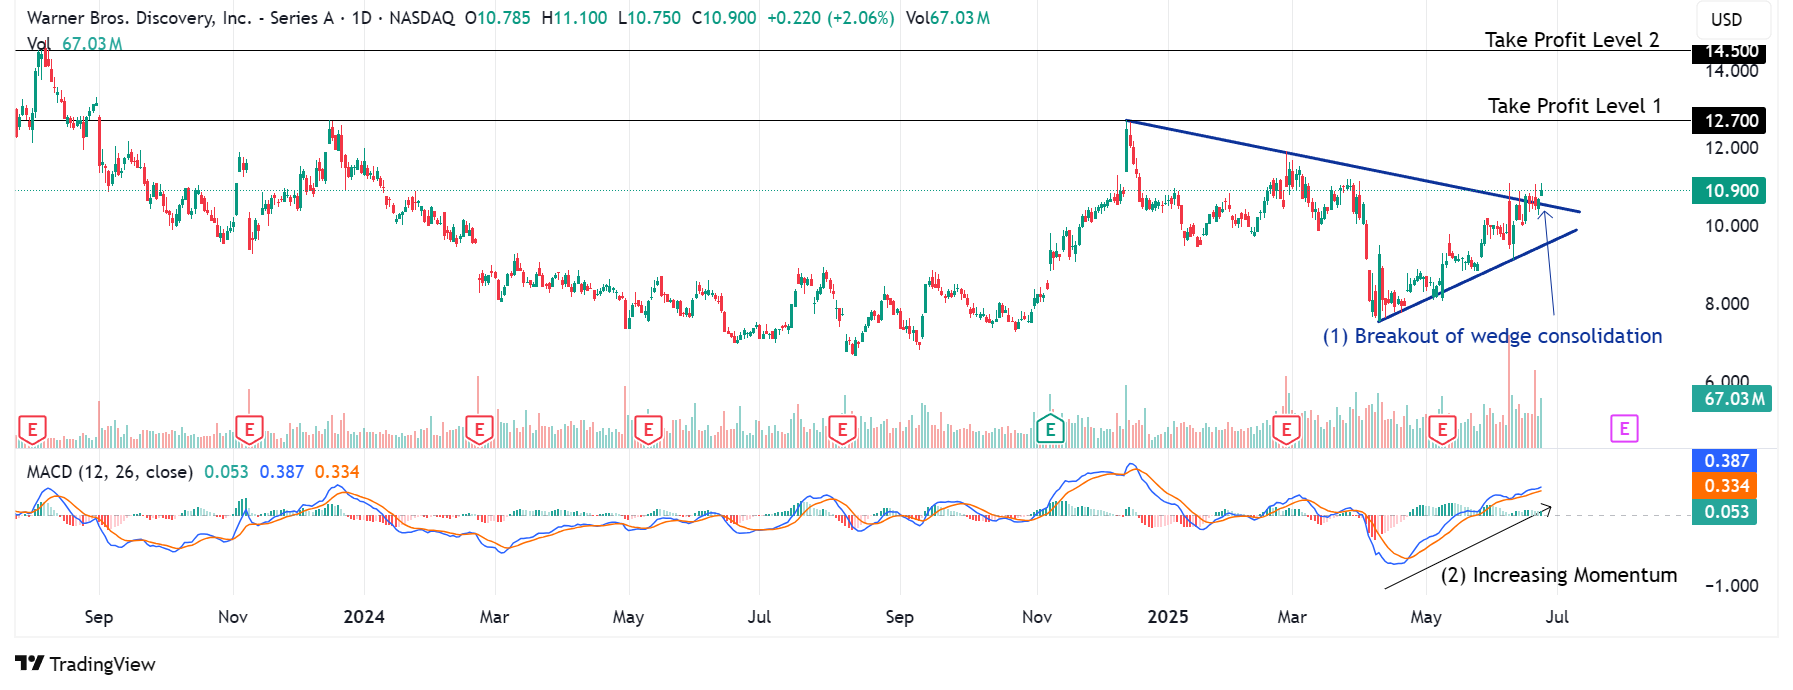This screenshot has height=690, width=1793.
Task: Select the Increasing Momentum annotation
Action: pyautogui.click(x=1558, y=575)
